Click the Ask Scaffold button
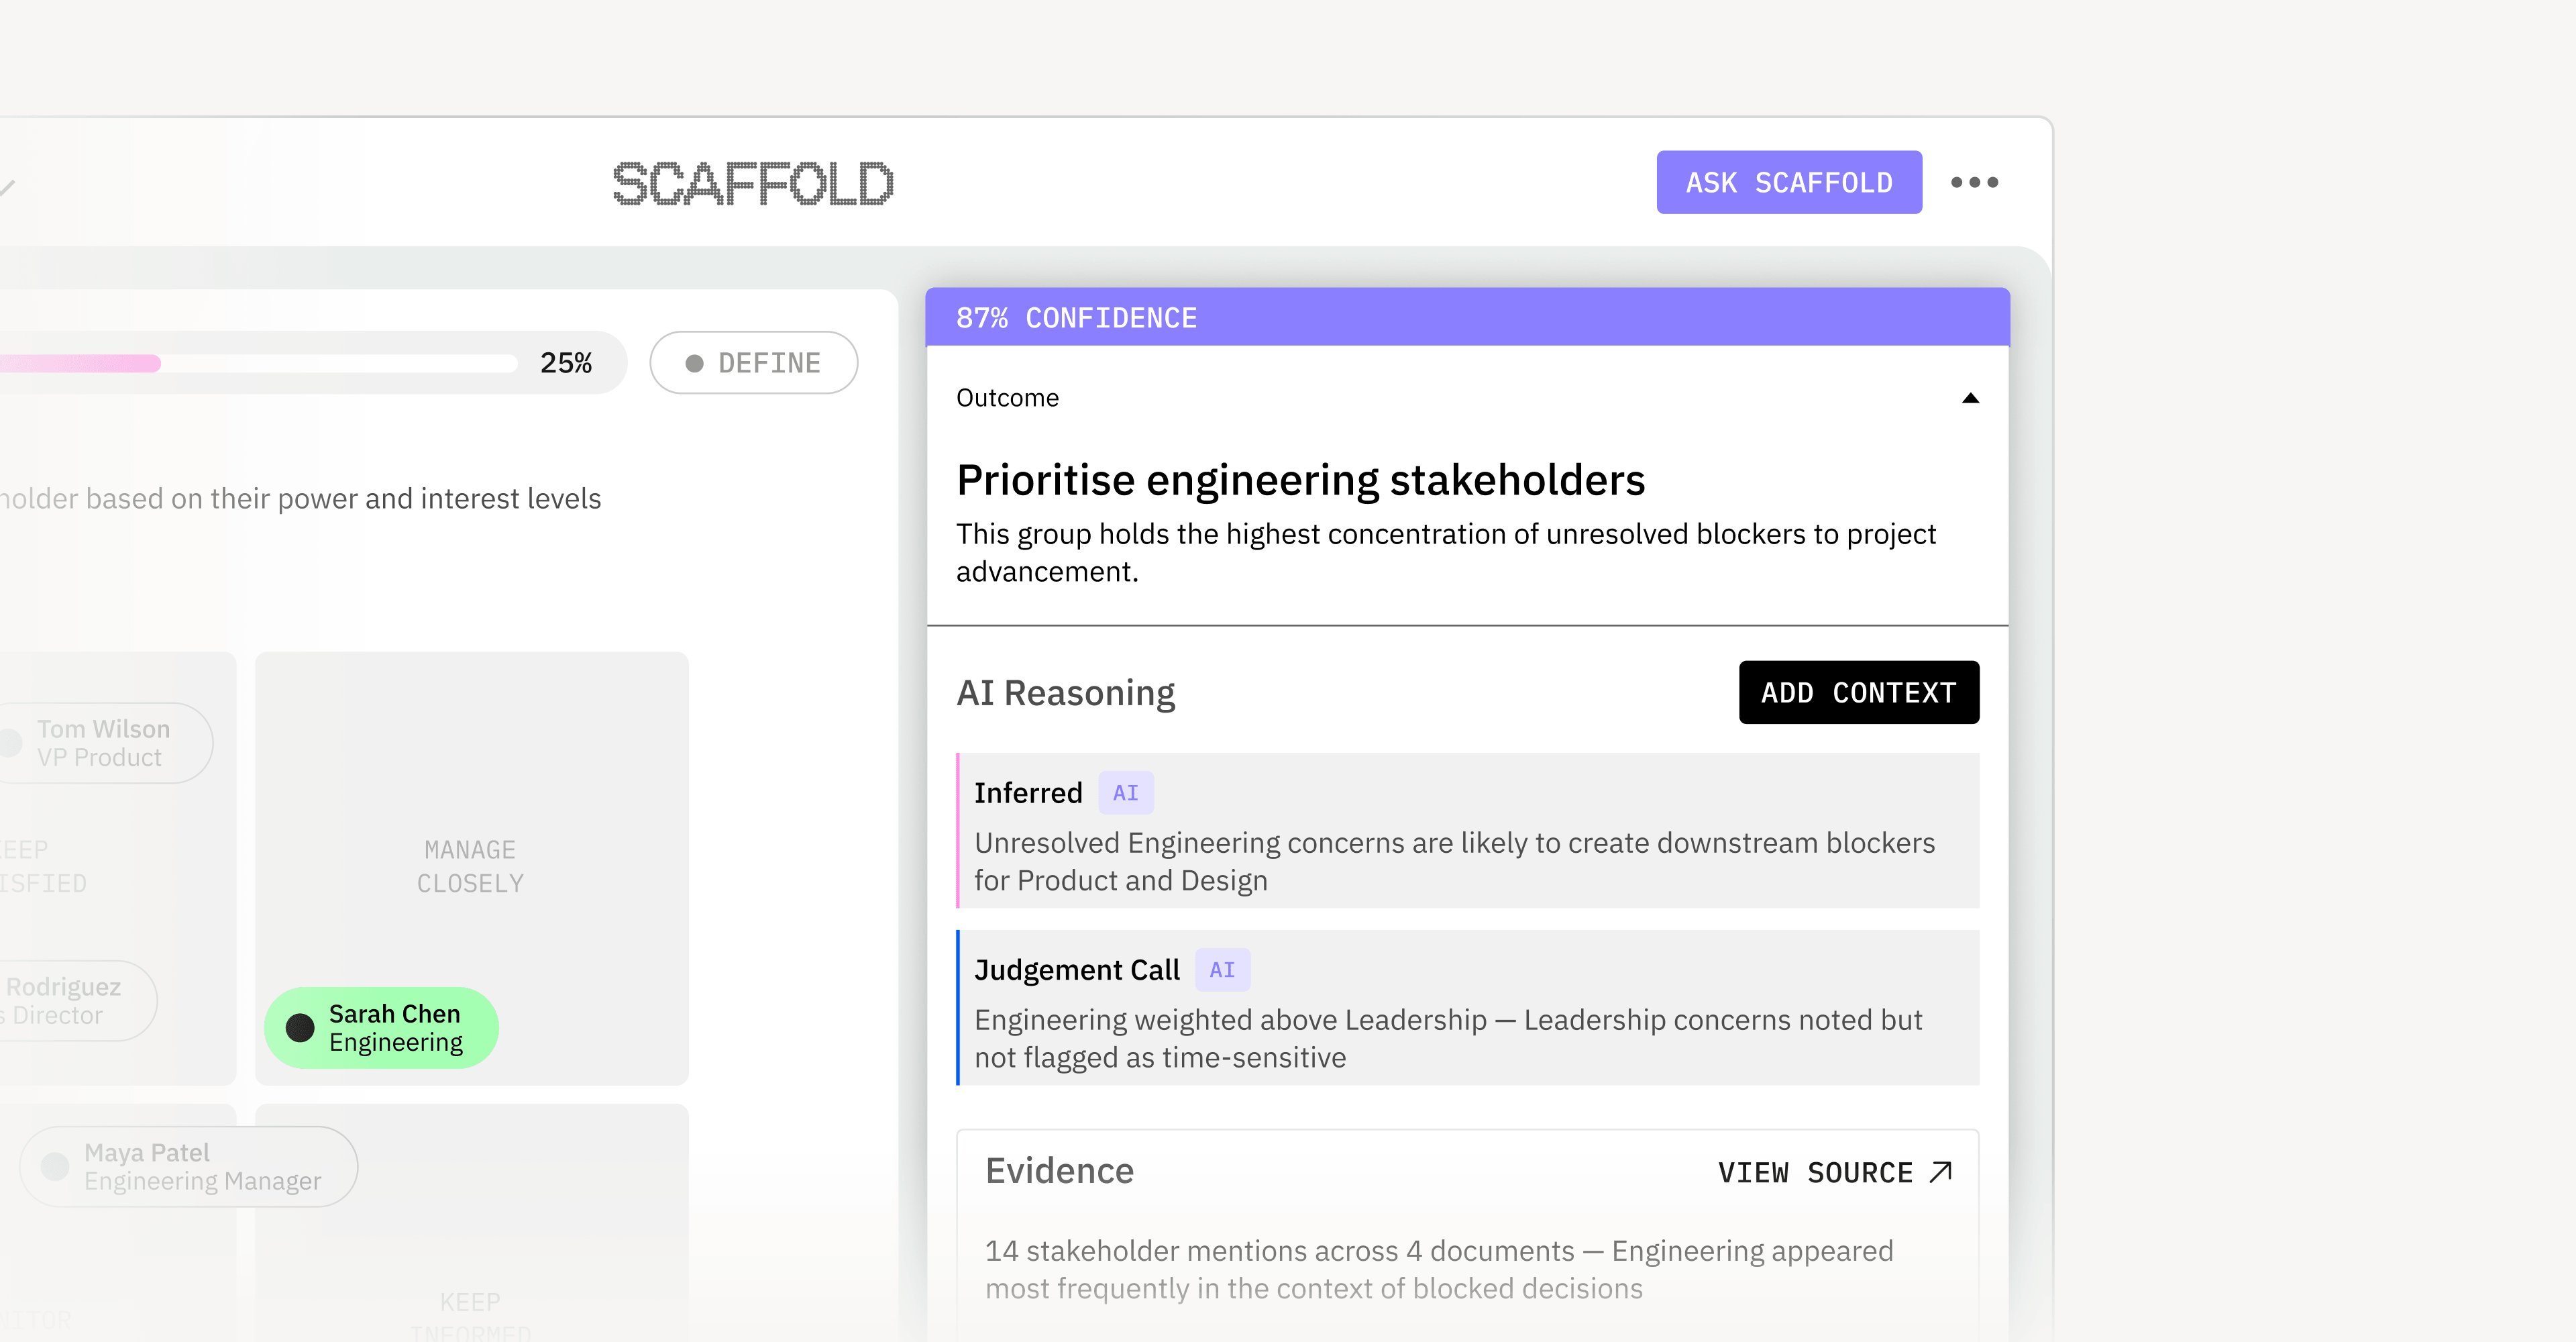This screenshot has width=2576, height=1342. (1788, 182)
